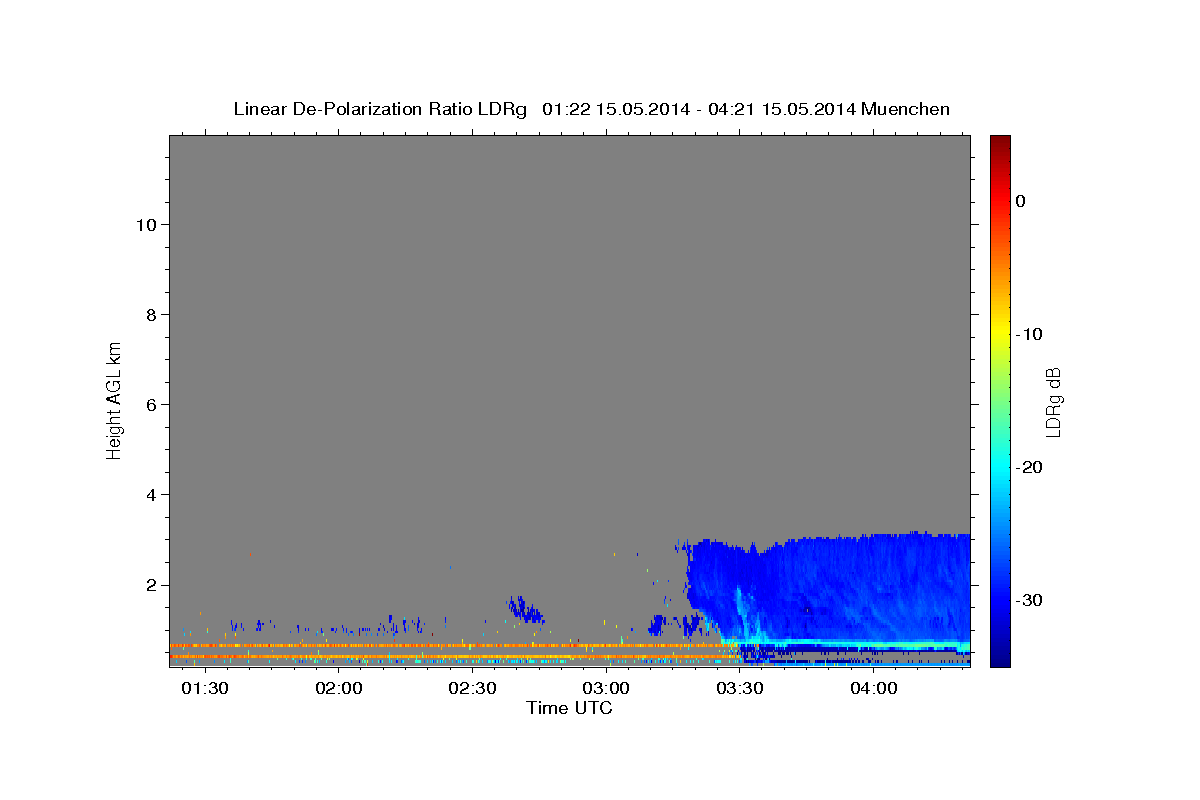Click the Time UTC axis title
The height and width of the screenshot is (800, 1200).
point(569,708)
